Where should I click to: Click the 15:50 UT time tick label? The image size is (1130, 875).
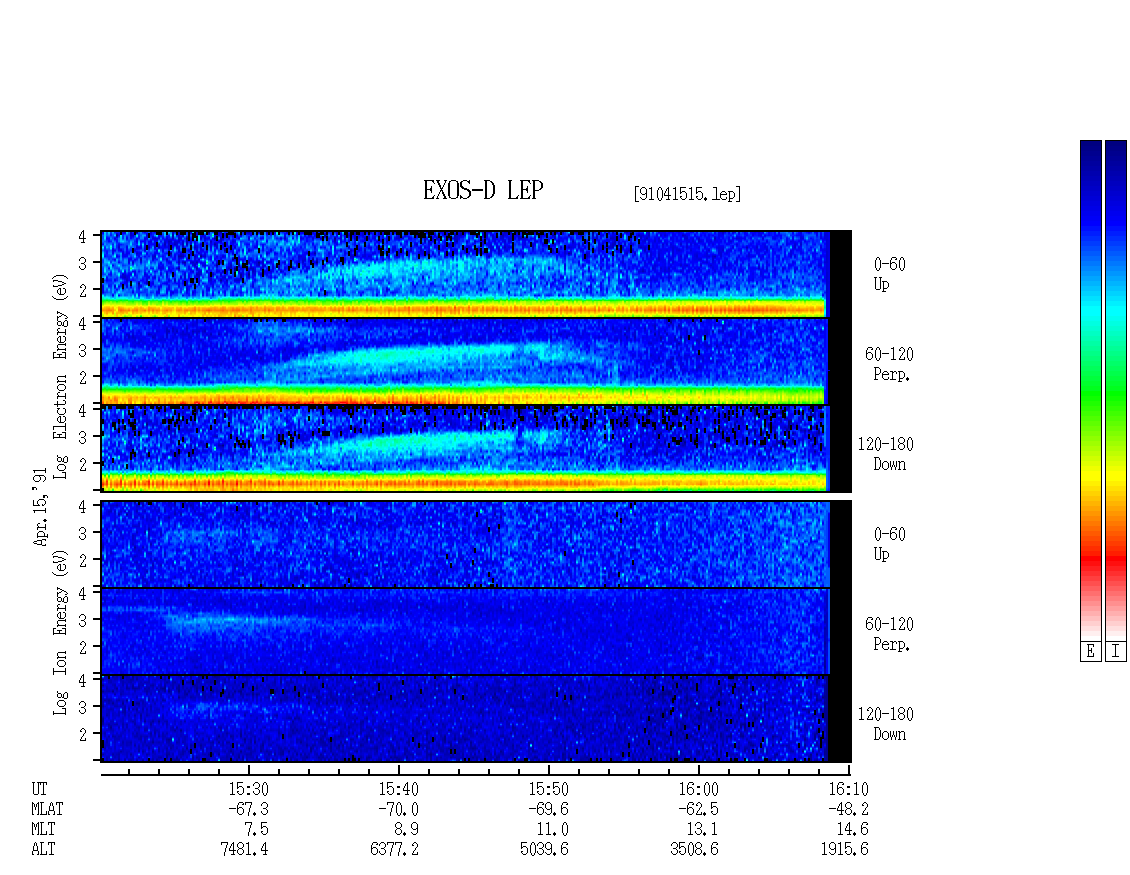(x=548, y=789)
